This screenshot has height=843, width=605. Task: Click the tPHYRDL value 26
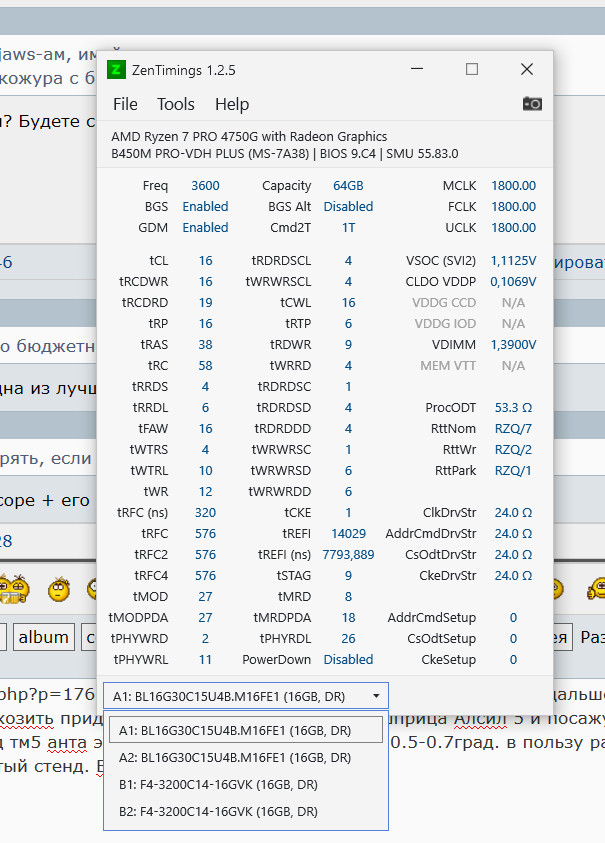tap(348, 638)
